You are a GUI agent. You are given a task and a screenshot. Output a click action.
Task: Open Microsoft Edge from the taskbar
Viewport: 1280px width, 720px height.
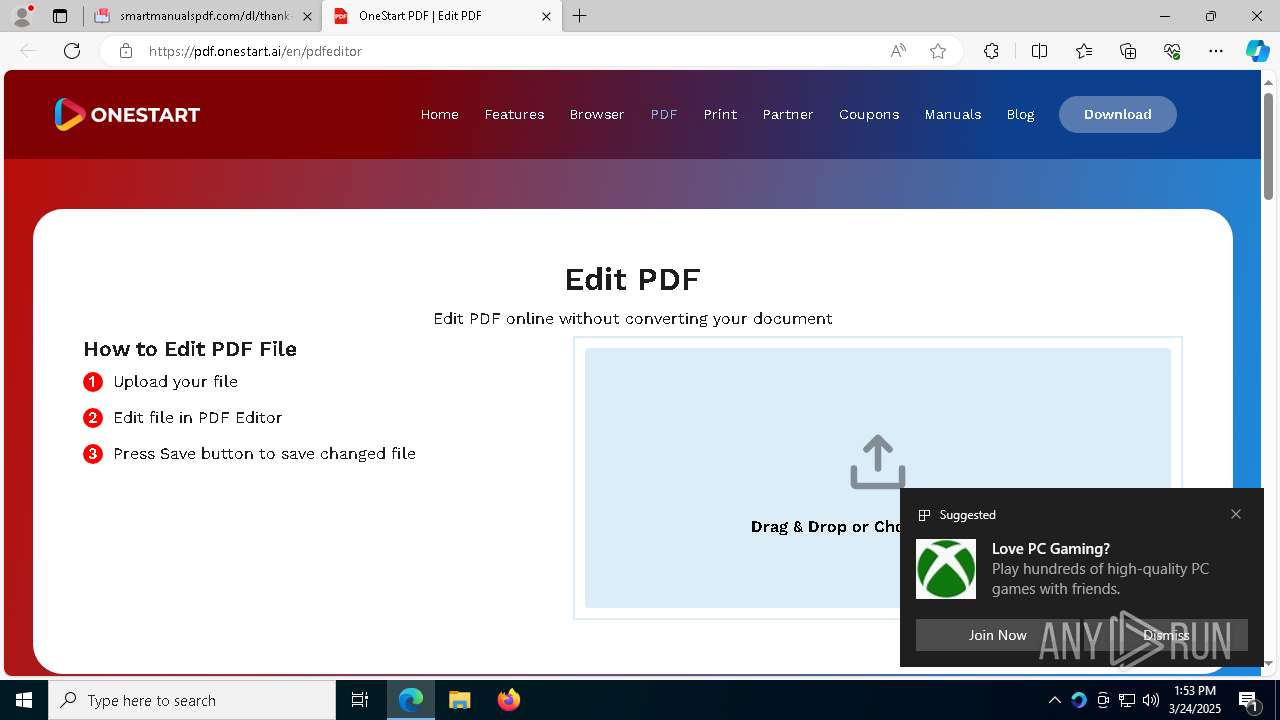[x=411, y=700]
